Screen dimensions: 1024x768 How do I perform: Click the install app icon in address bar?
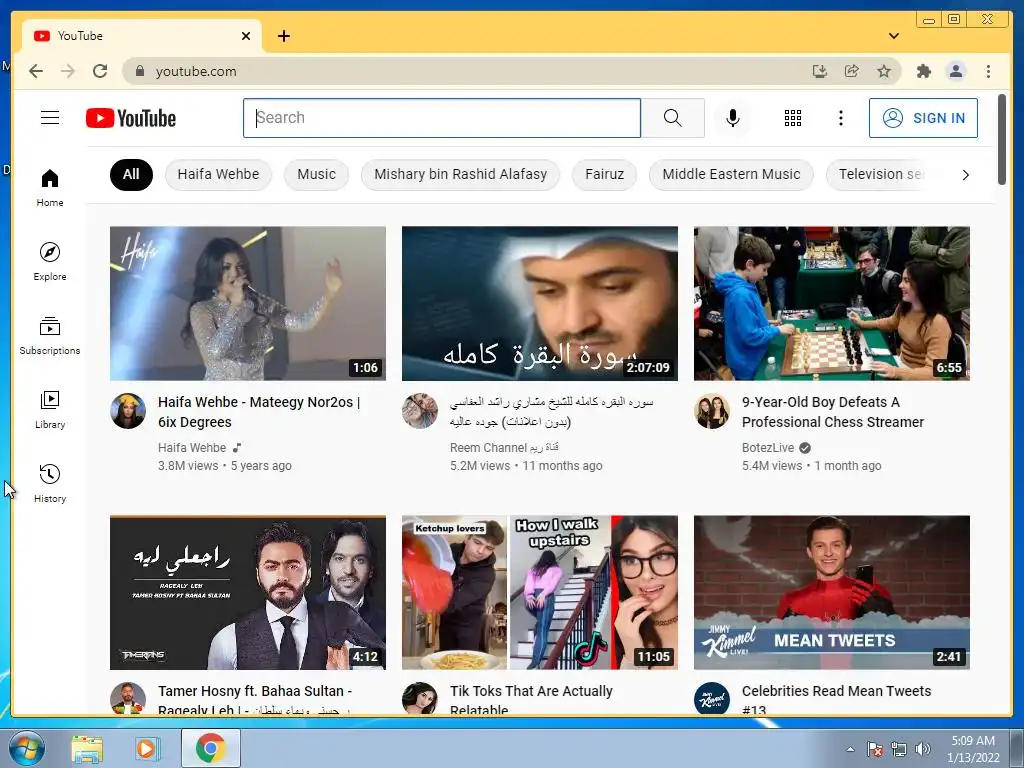tap(820, 71)
